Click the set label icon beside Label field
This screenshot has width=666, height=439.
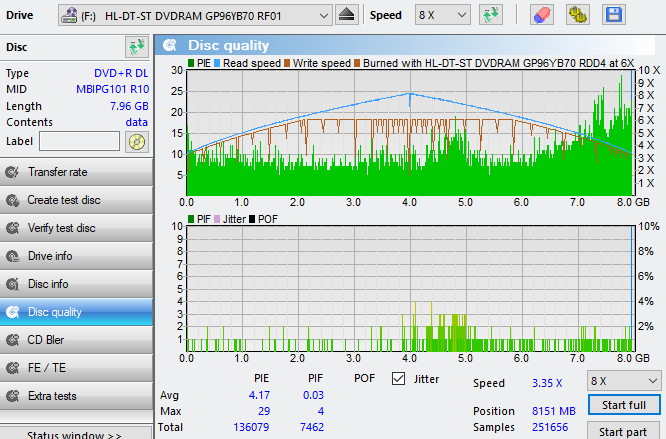137,141
